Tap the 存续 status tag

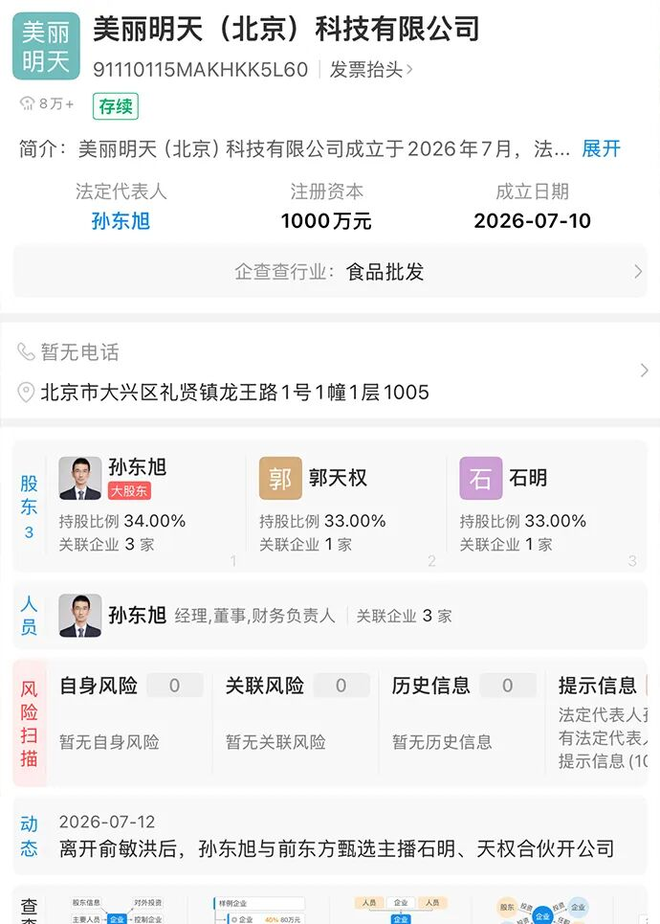(116, 106)
